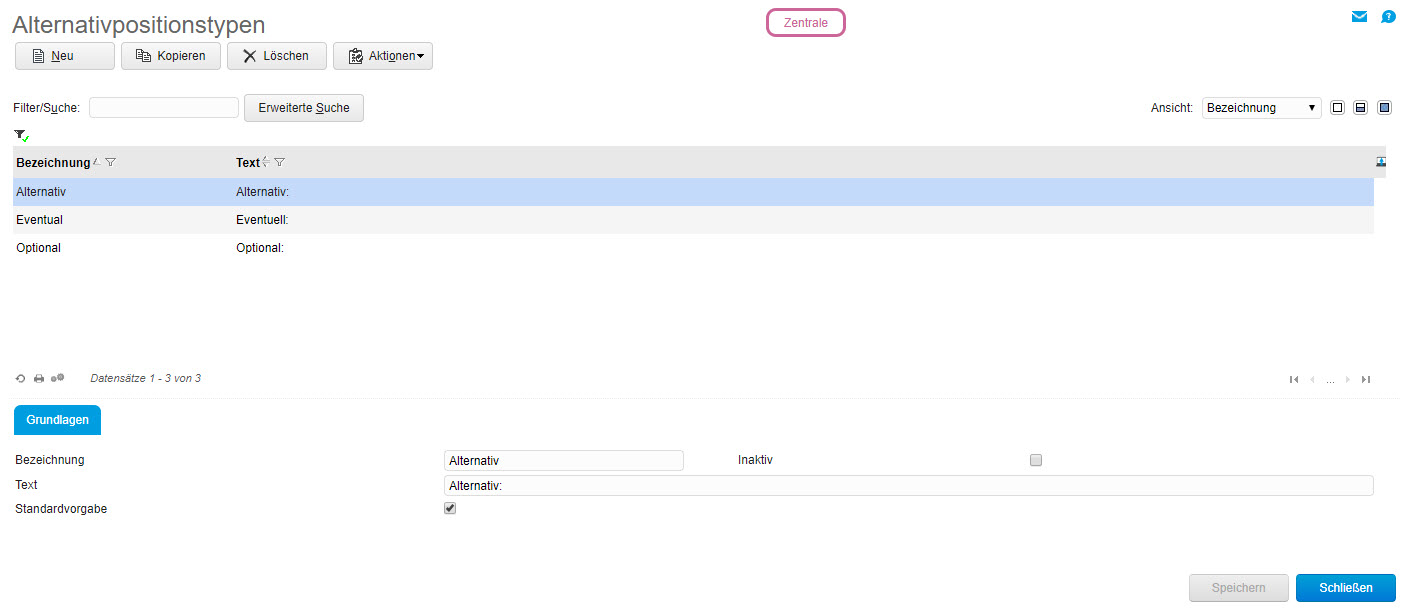Click the Schließen button
1409x610 pixels.
click(1346, 588)
